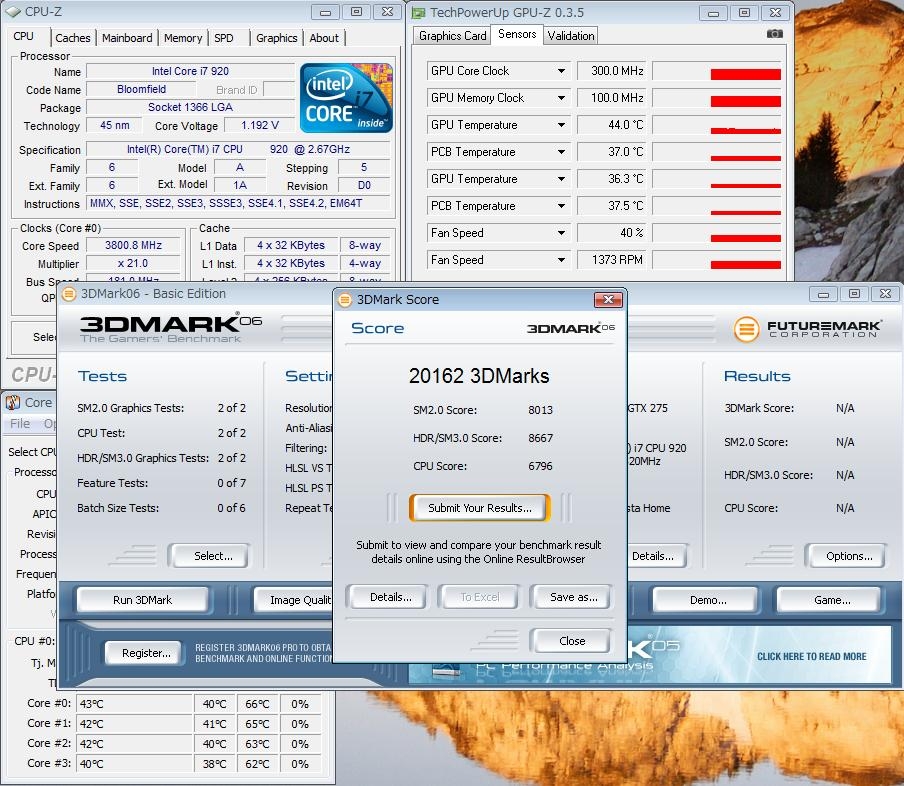The height and width of the screenshot is (786, 904).
Task: Open the GPU Temperature dropdown showing 36.3 °C
Action: pos(561,179)
